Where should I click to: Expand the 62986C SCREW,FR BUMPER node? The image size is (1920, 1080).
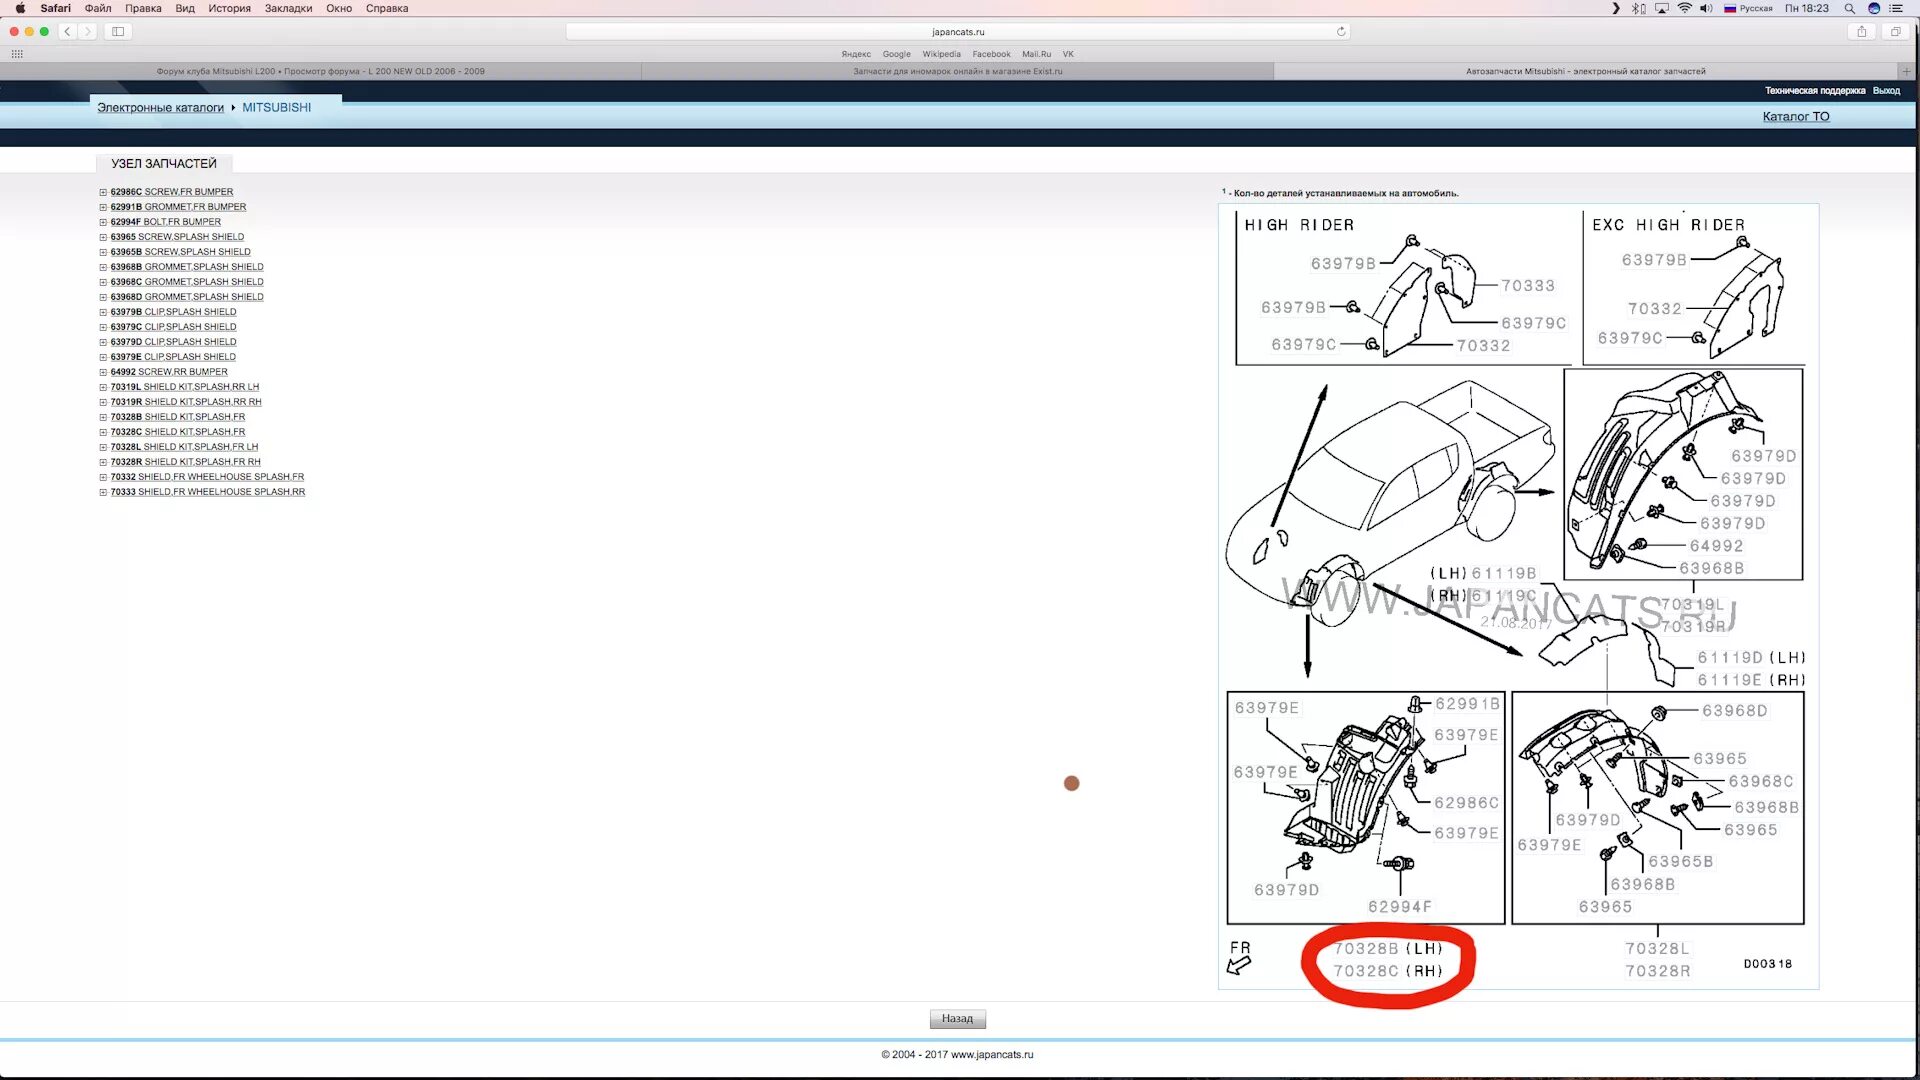coord(103,192)
